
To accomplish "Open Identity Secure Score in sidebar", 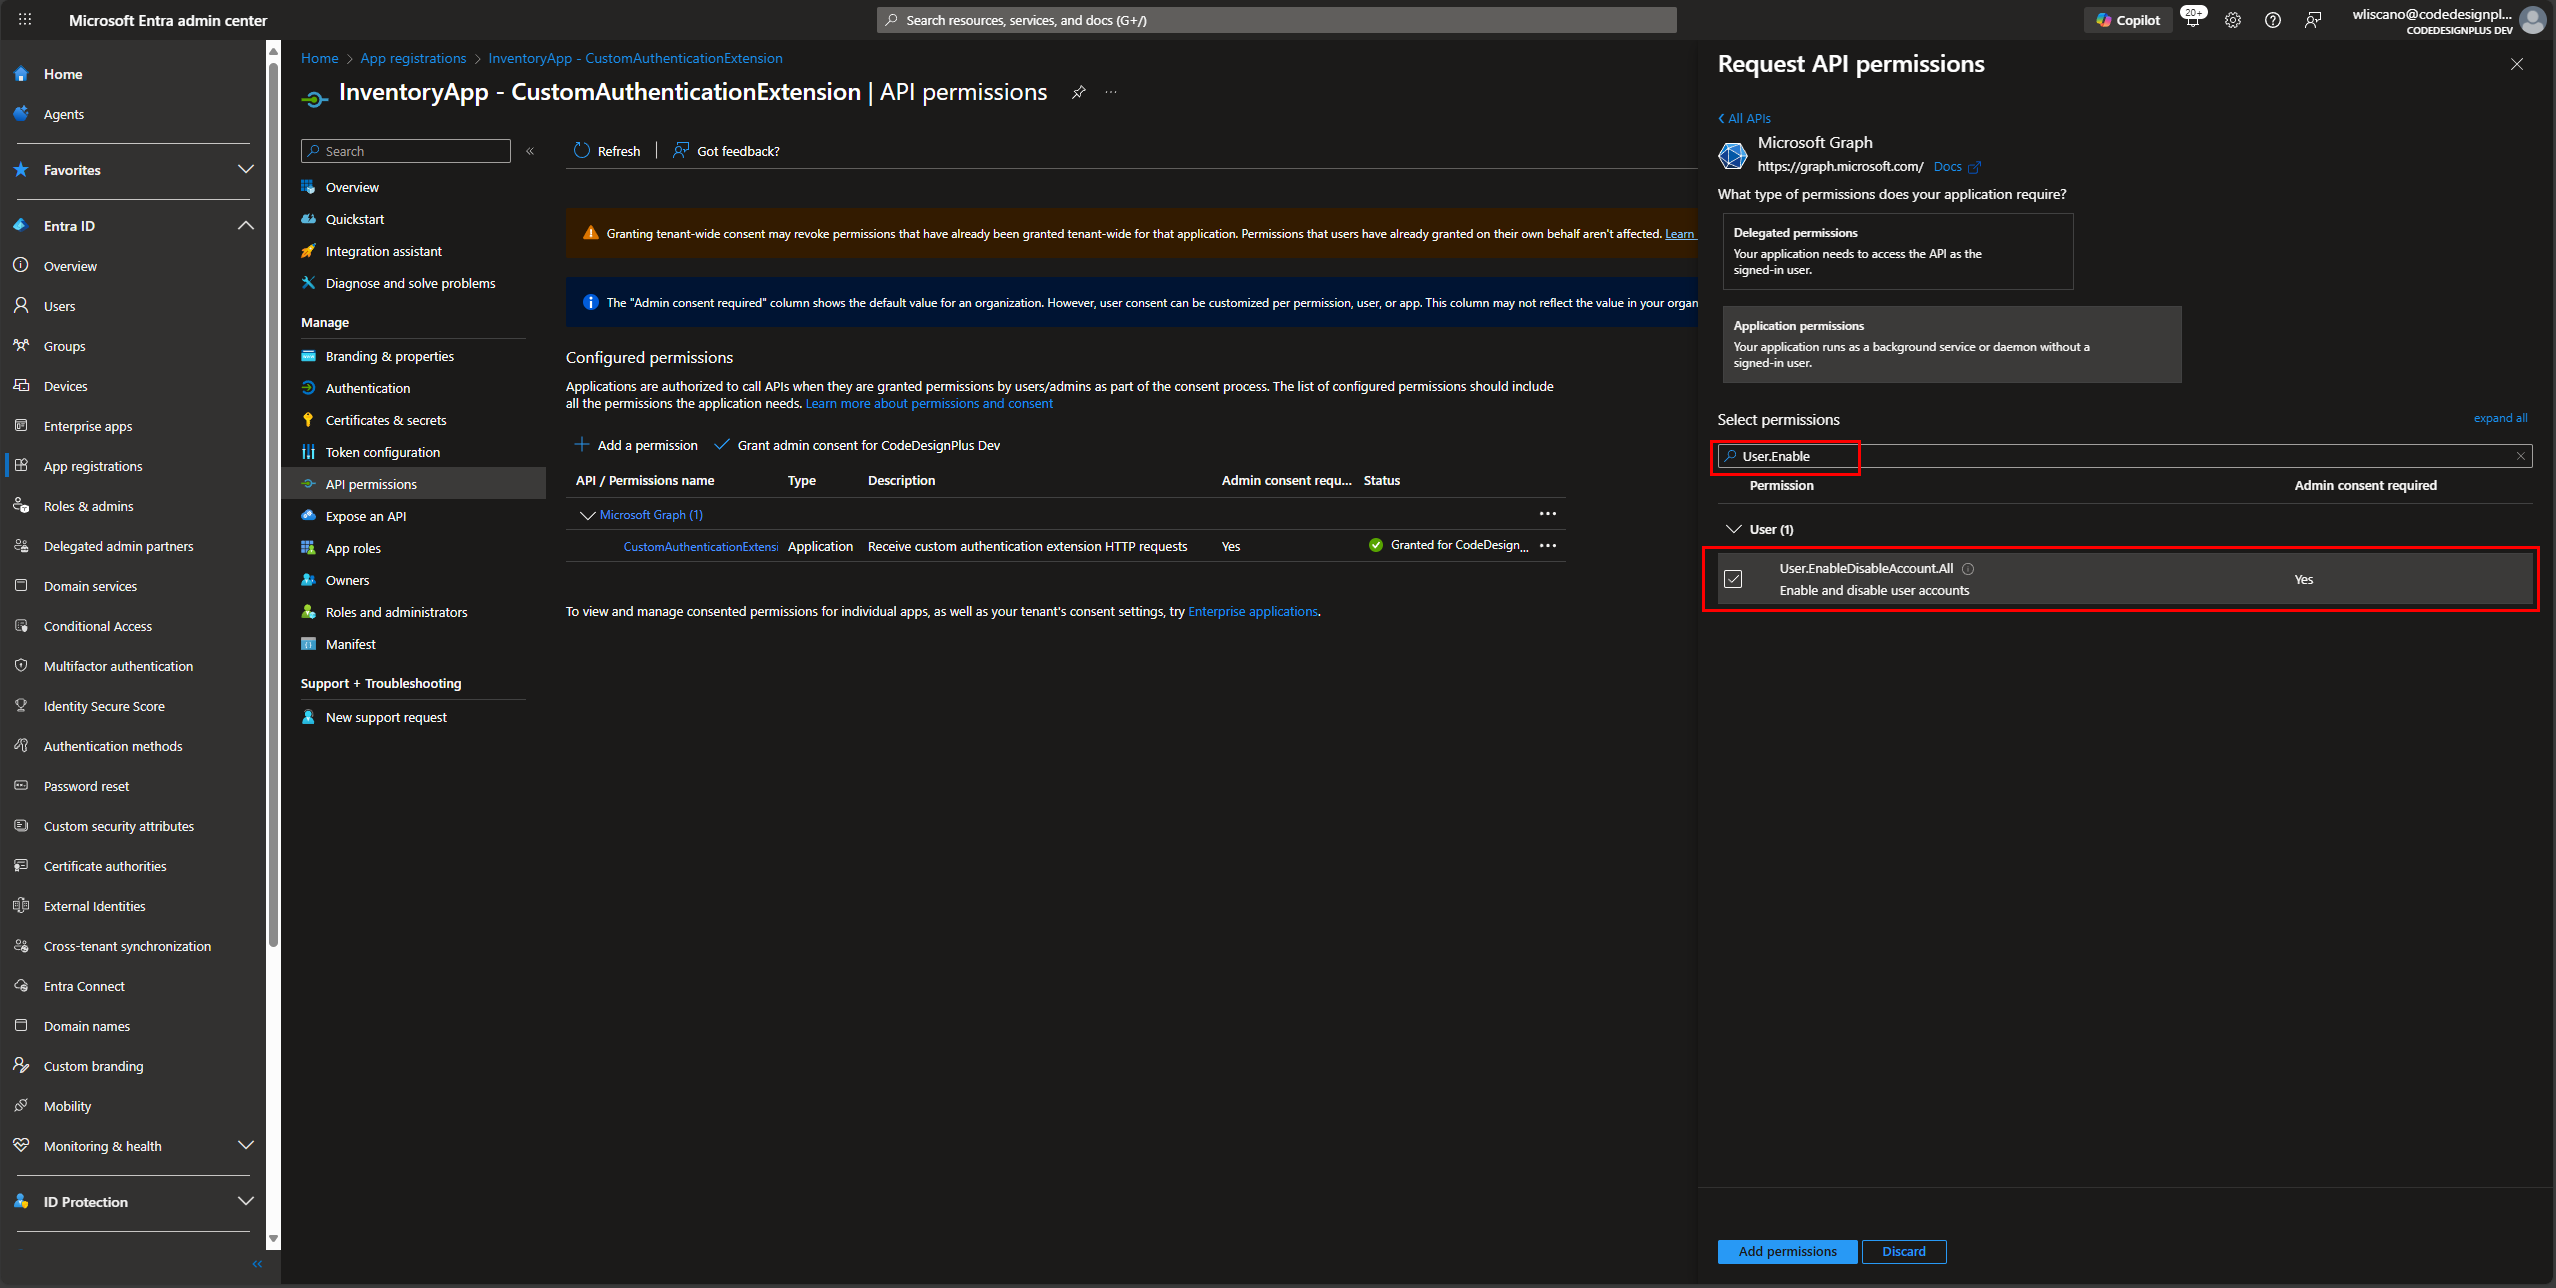I will click(104, 706).
